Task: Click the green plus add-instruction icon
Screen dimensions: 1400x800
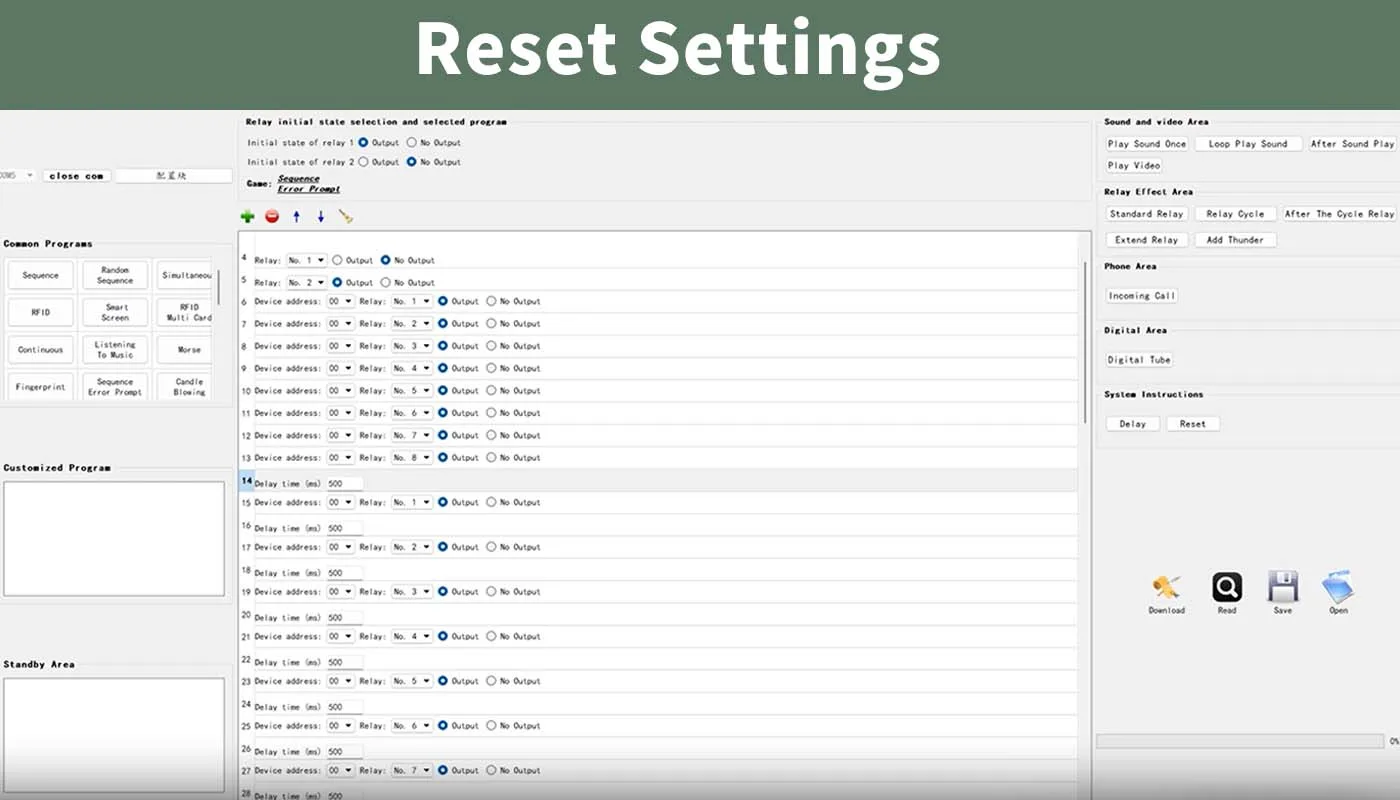Action: [248, 216]
